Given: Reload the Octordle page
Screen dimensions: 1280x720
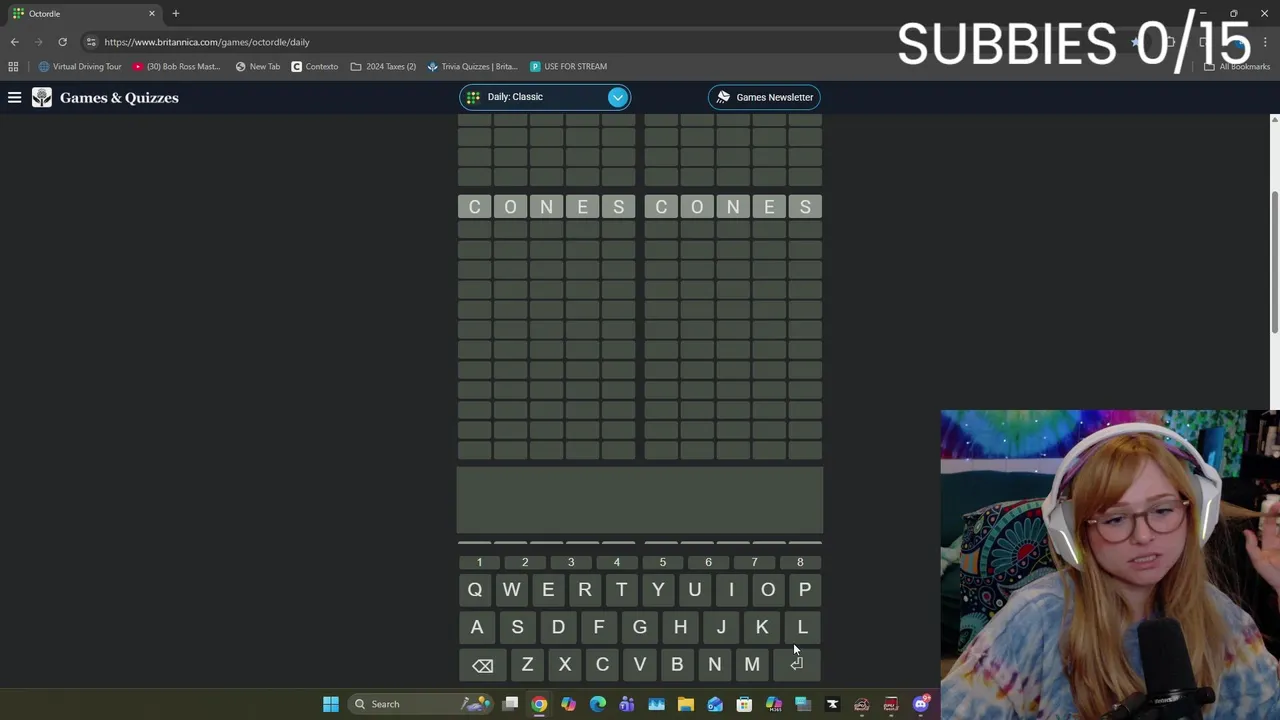Looking at the screenshot, I should pos(62,42).
